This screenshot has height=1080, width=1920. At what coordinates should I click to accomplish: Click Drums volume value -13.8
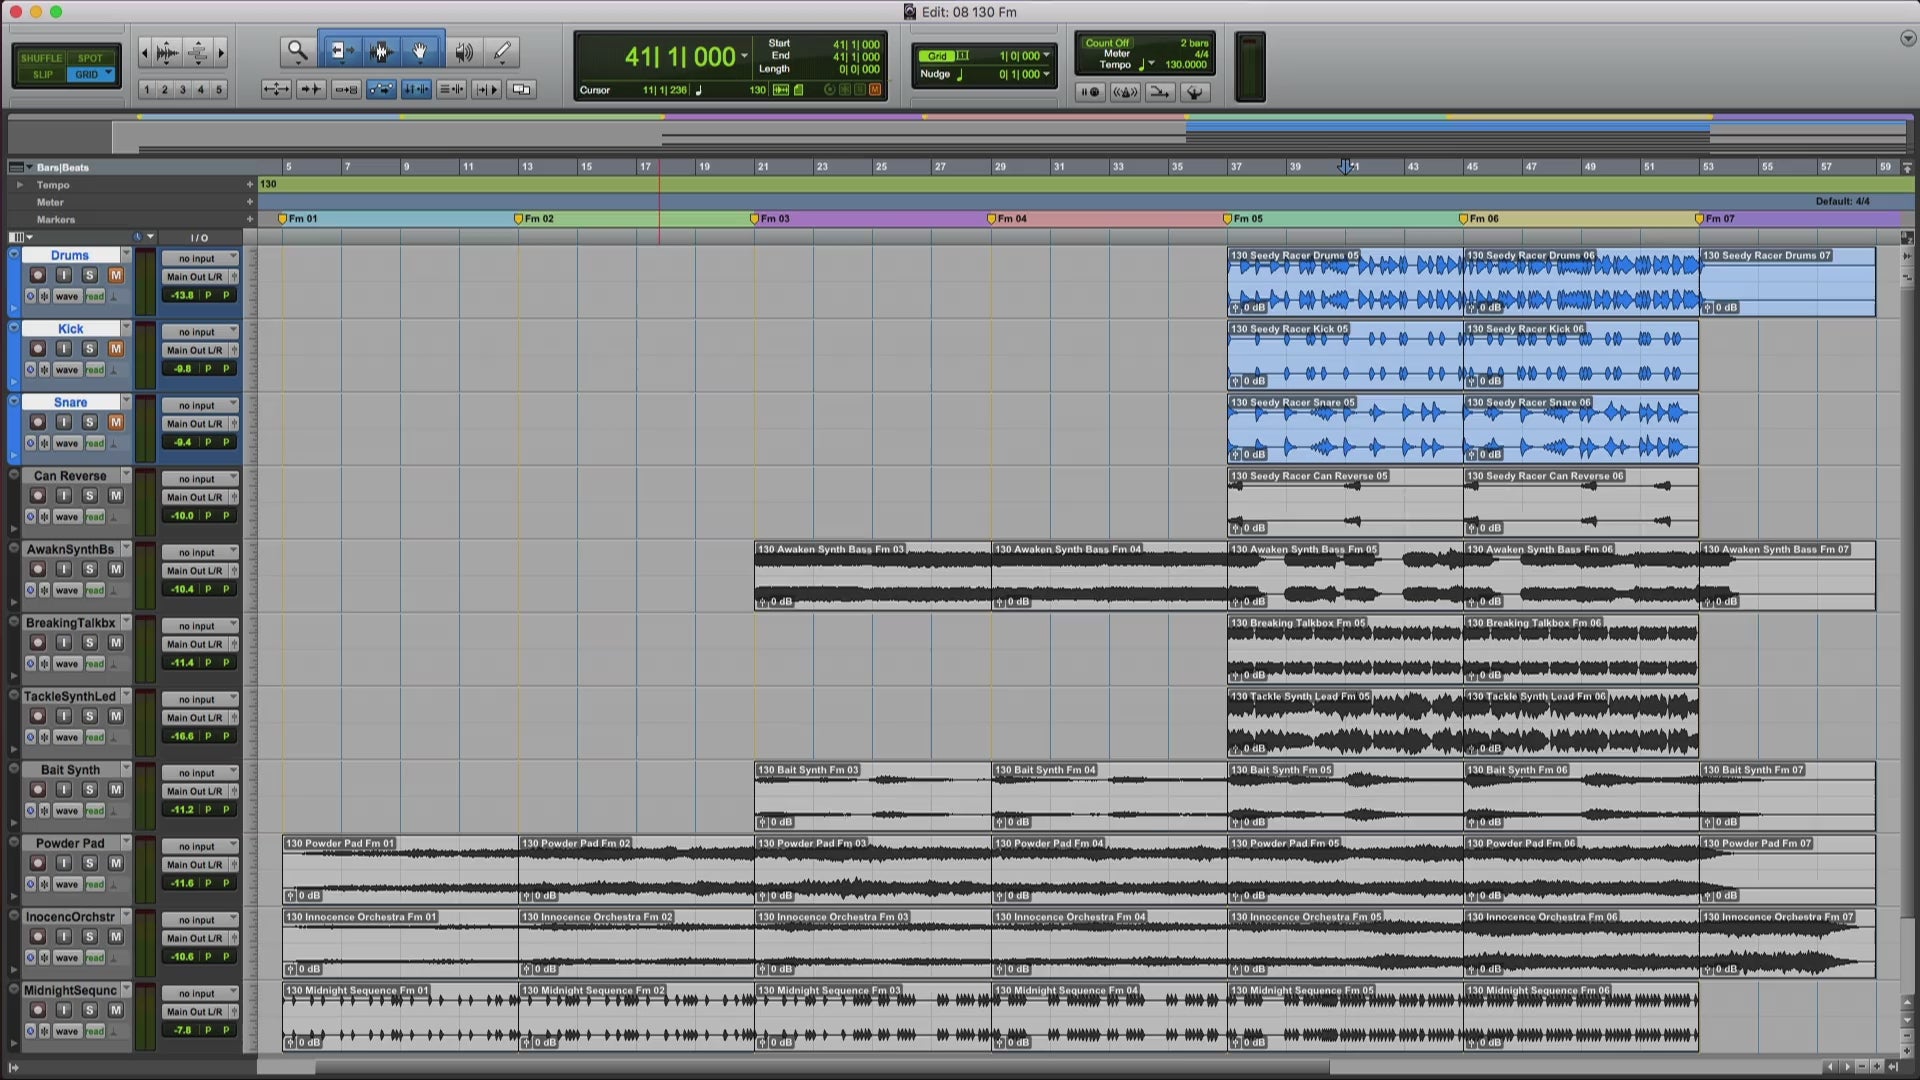pyautogui.click(x=182, y=295)
